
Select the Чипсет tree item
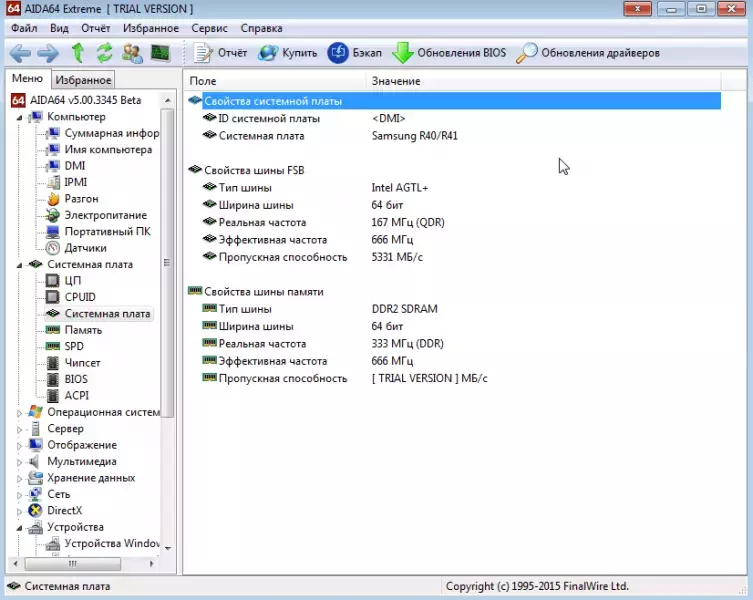[x=73, y=363]
